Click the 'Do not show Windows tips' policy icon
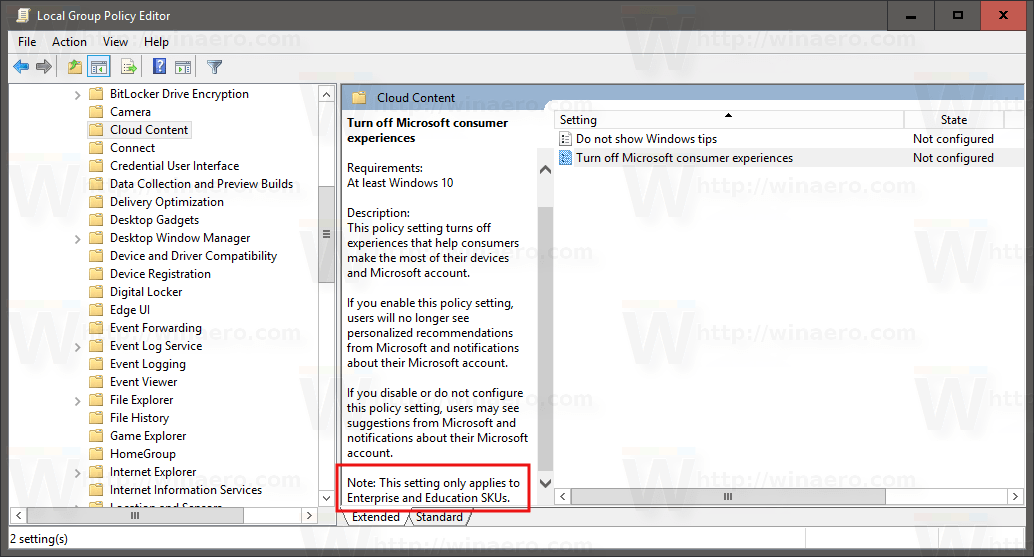Image resolution: width=1034 pixels, height=557 pixels. coord(565,138)
